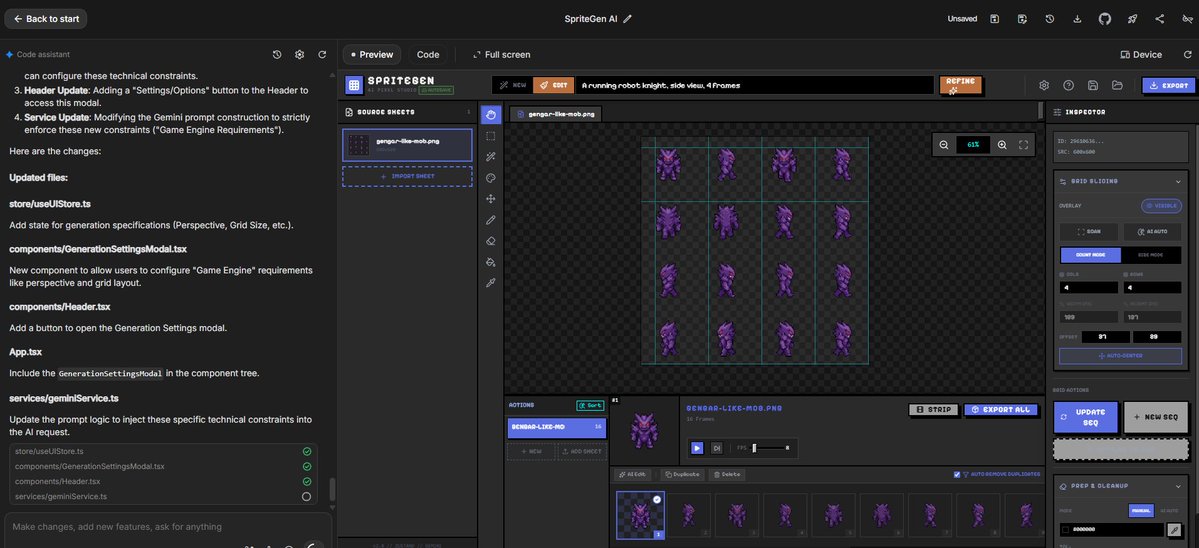This screenshot has width=1199, height=548.
Task: Click the Auto-Center button
Action: coord(1120,356)
